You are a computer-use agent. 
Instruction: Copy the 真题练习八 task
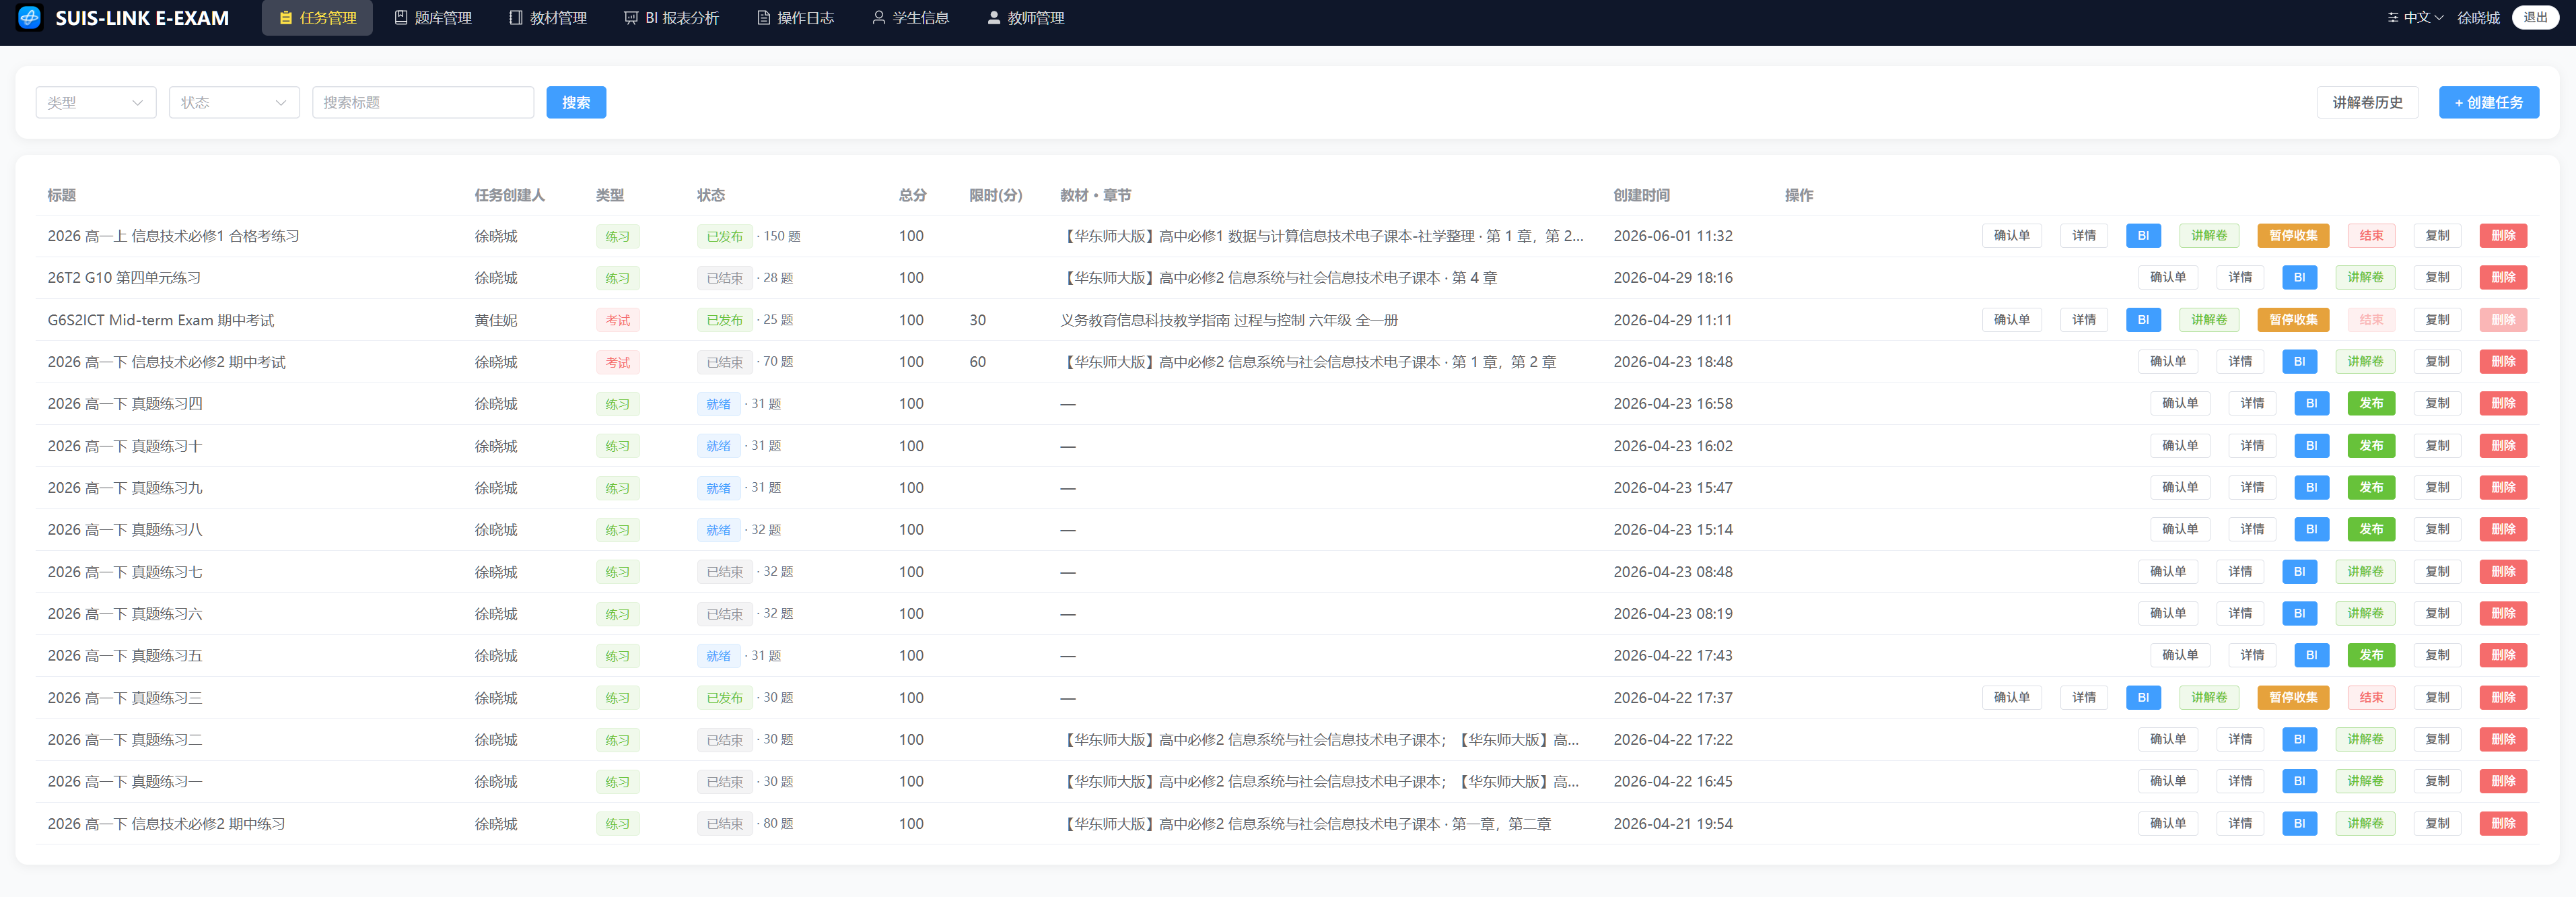2437,530
